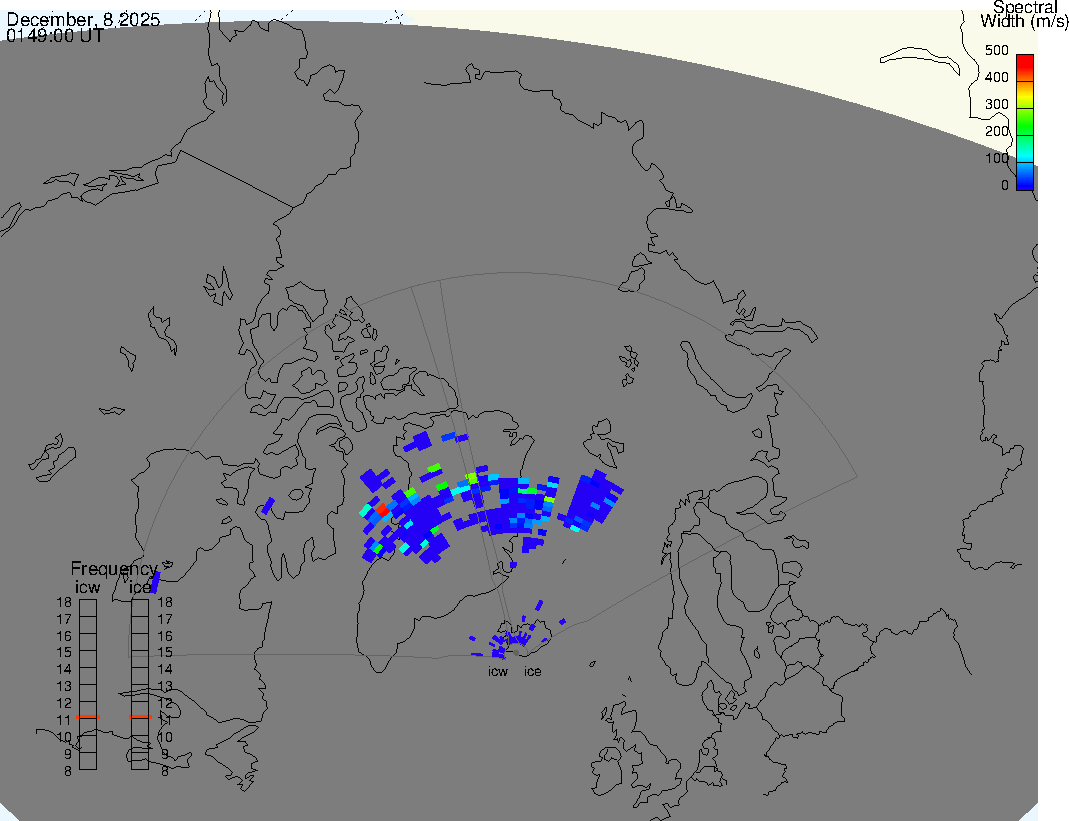Click the icw heading under Frequency
1069x821 pixels.
pos(87,587)
